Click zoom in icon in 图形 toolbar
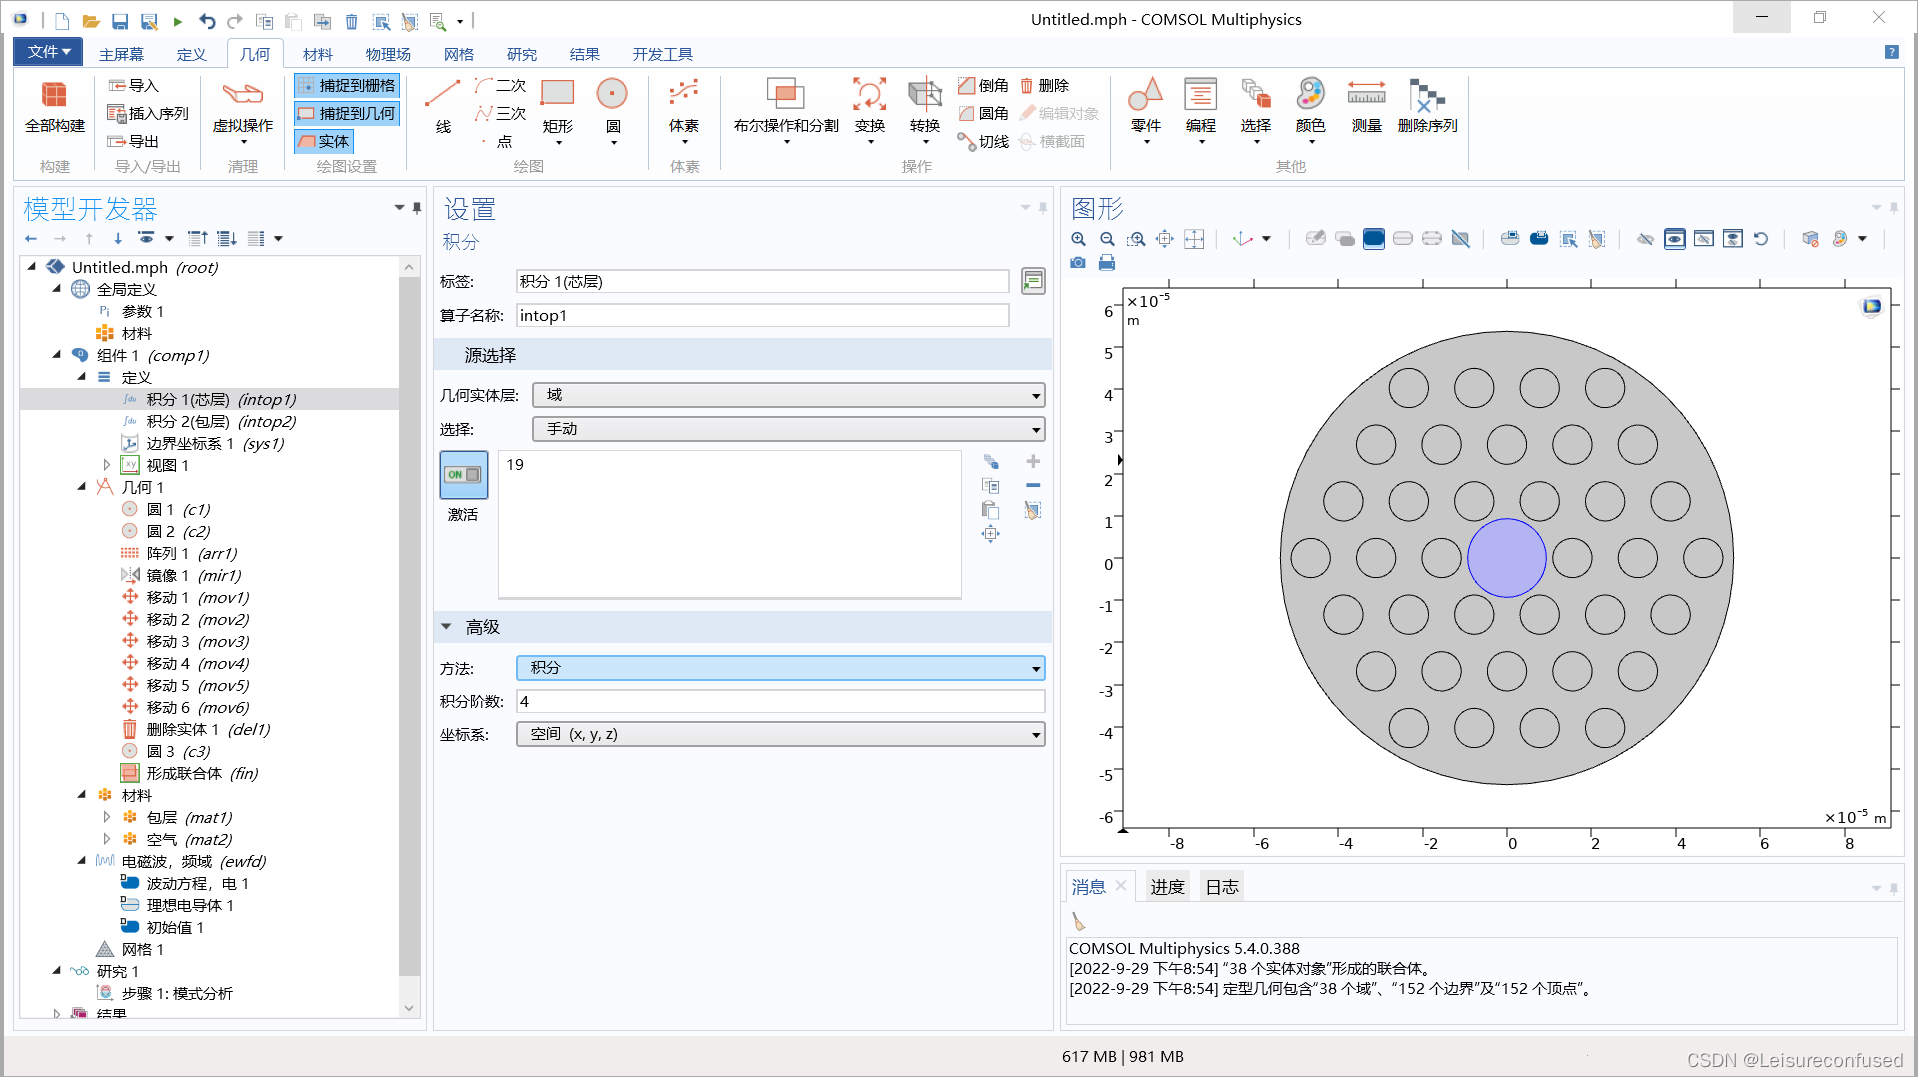Screen dimensions: 1918x1077 click(1078, 239)
